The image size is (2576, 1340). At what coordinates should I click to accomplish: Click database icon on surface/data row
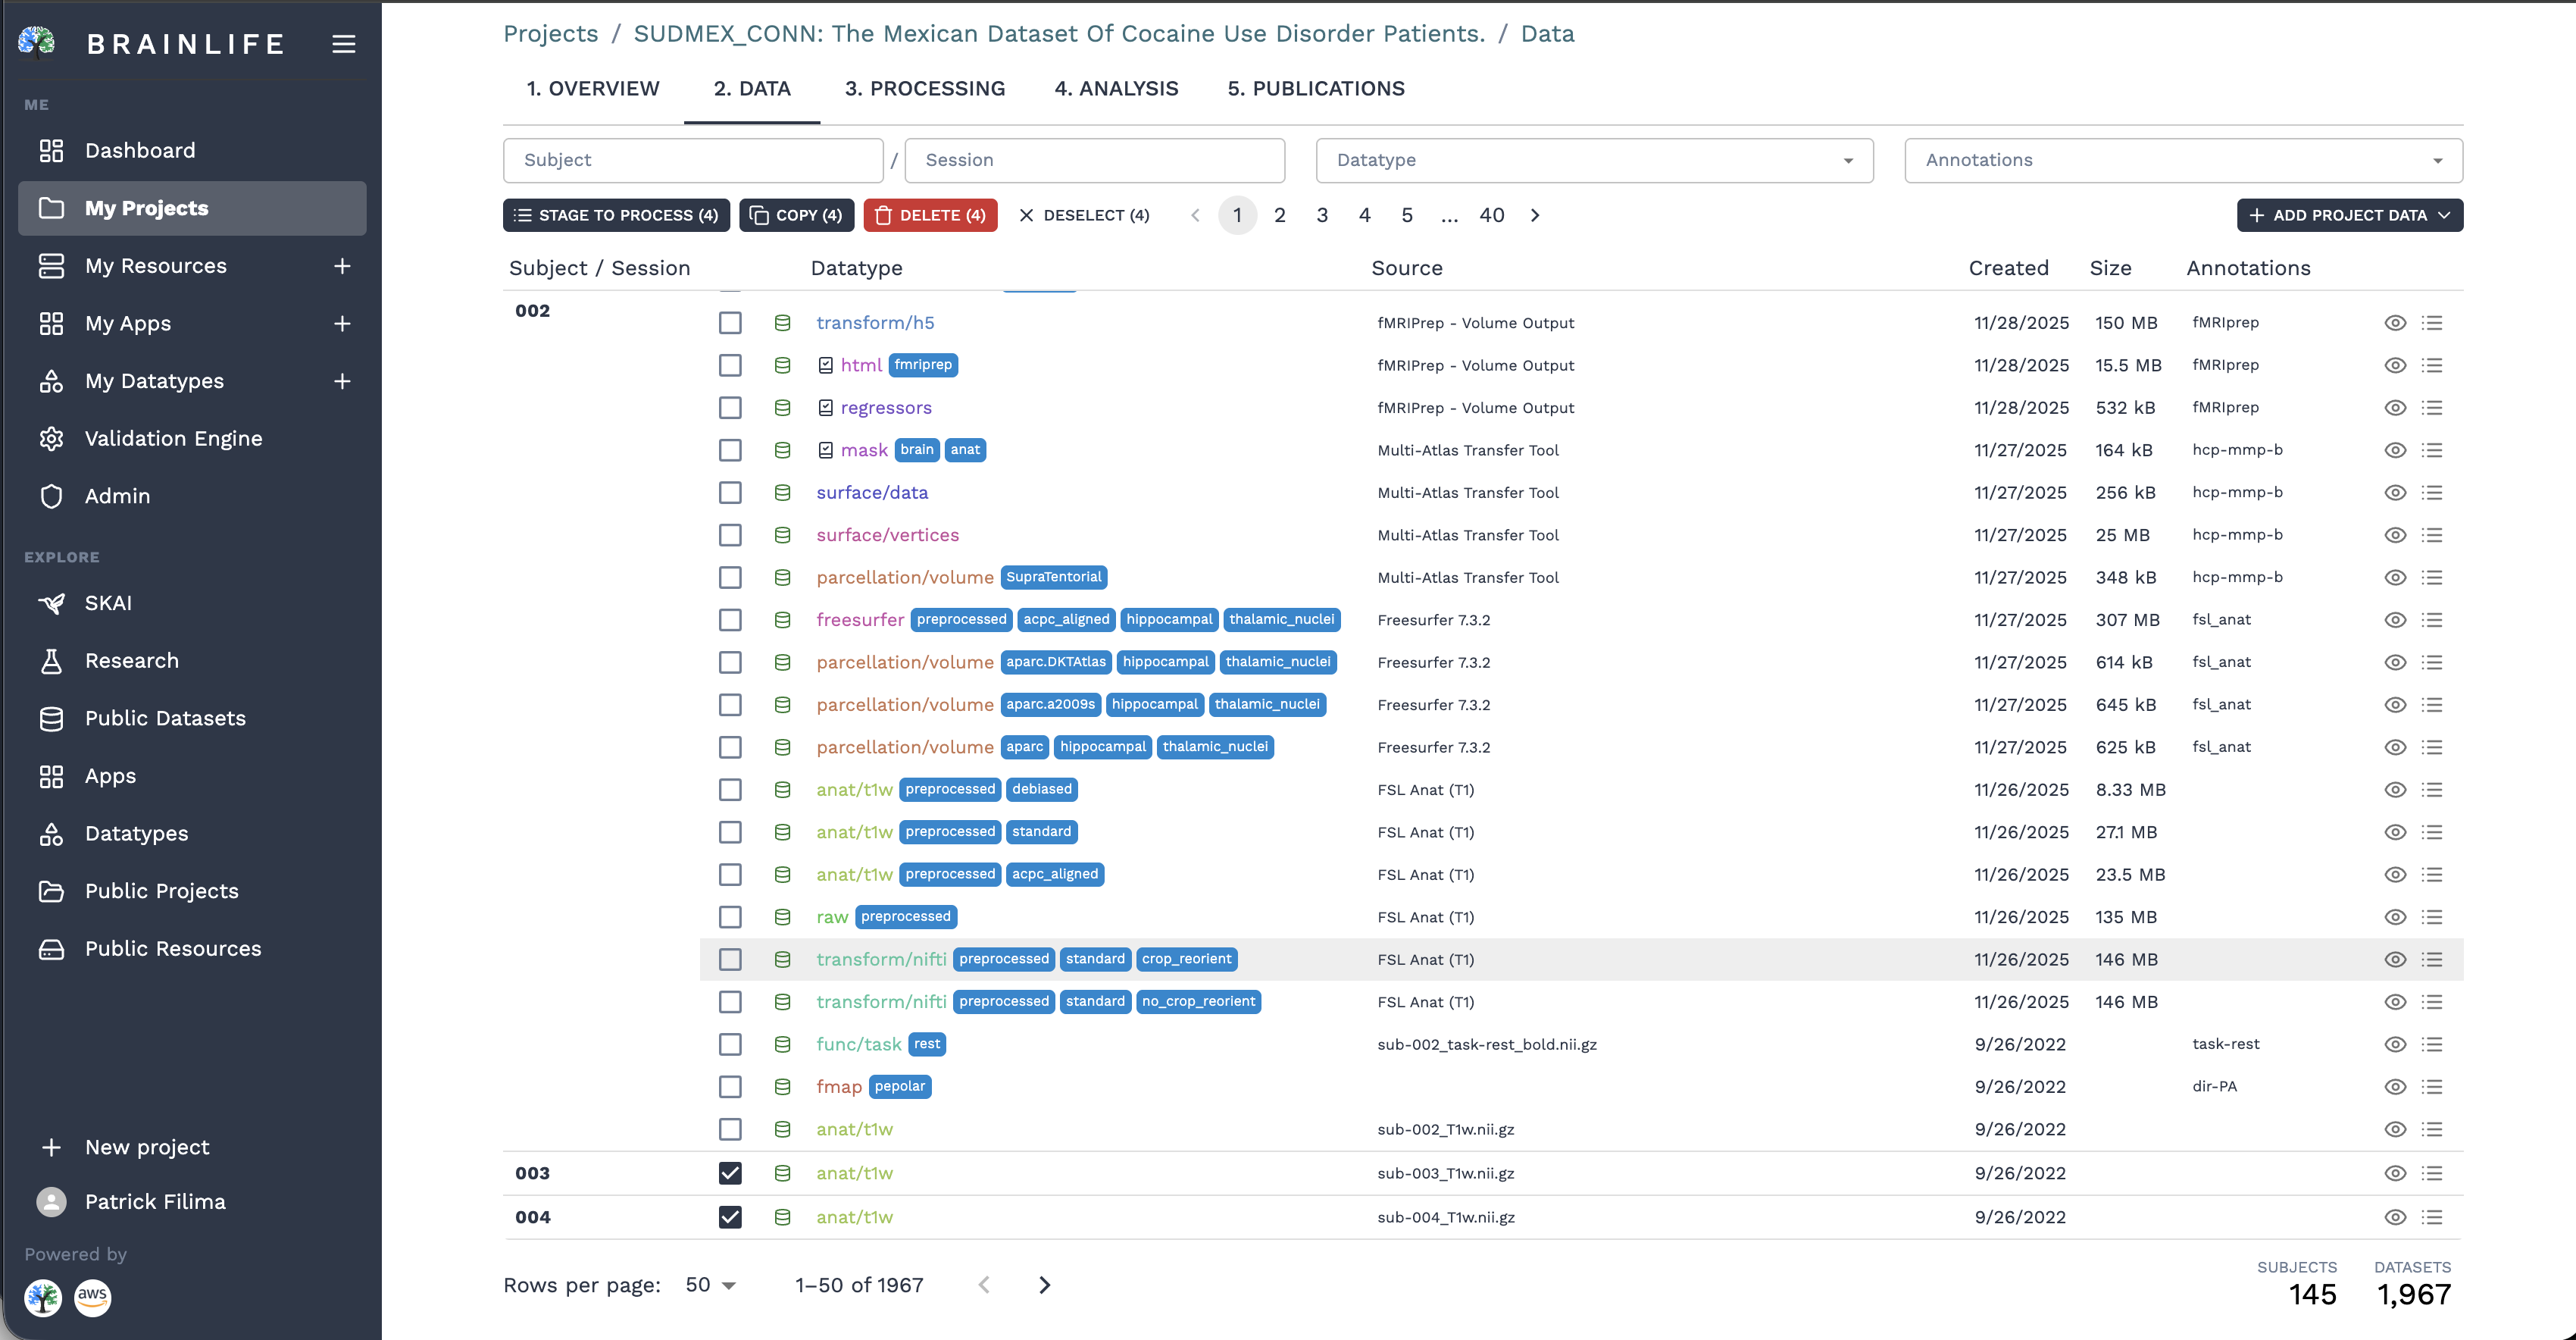783,493
